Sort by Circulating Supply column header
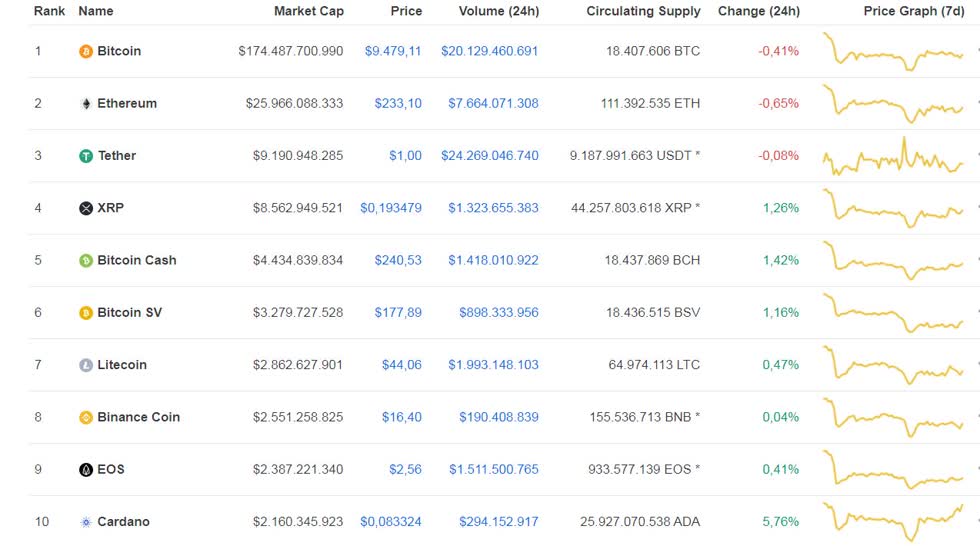Viewport: 980px width, 546px height. (643, 11)
